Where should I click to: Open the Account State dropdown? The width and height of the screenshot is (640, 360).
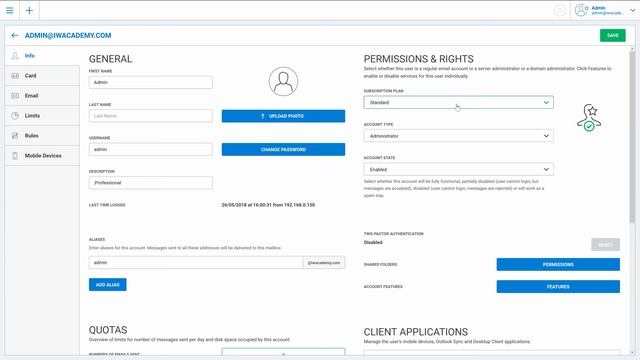pos(458,169)
